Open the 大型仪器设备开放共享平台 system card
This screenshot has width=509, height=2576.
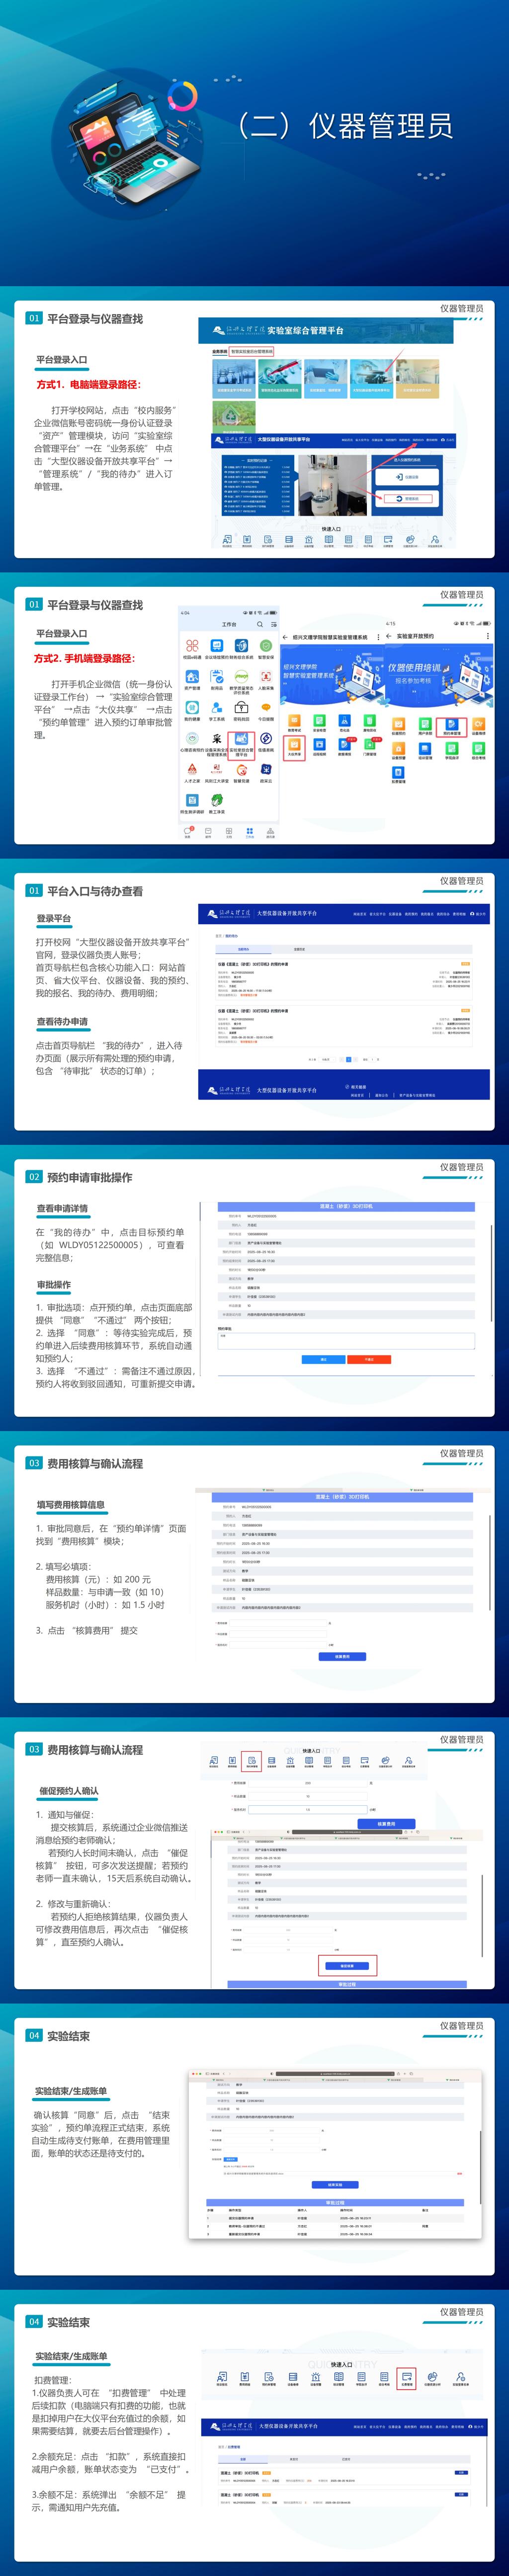coord(372,379)
